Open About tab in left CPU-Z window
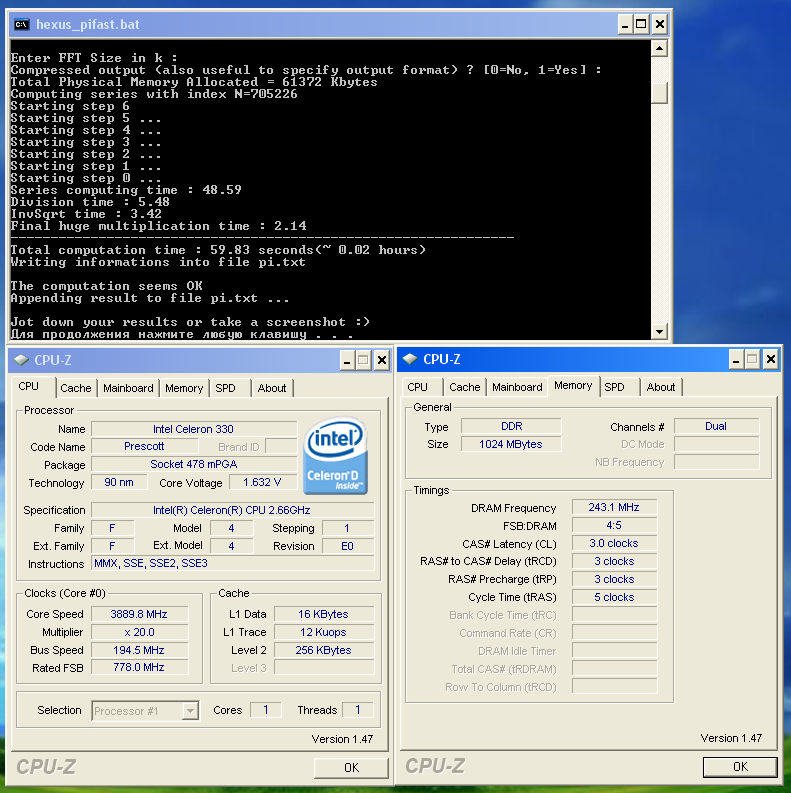The height and width of the screenshot is (793, 791). [x=272, y=388]
